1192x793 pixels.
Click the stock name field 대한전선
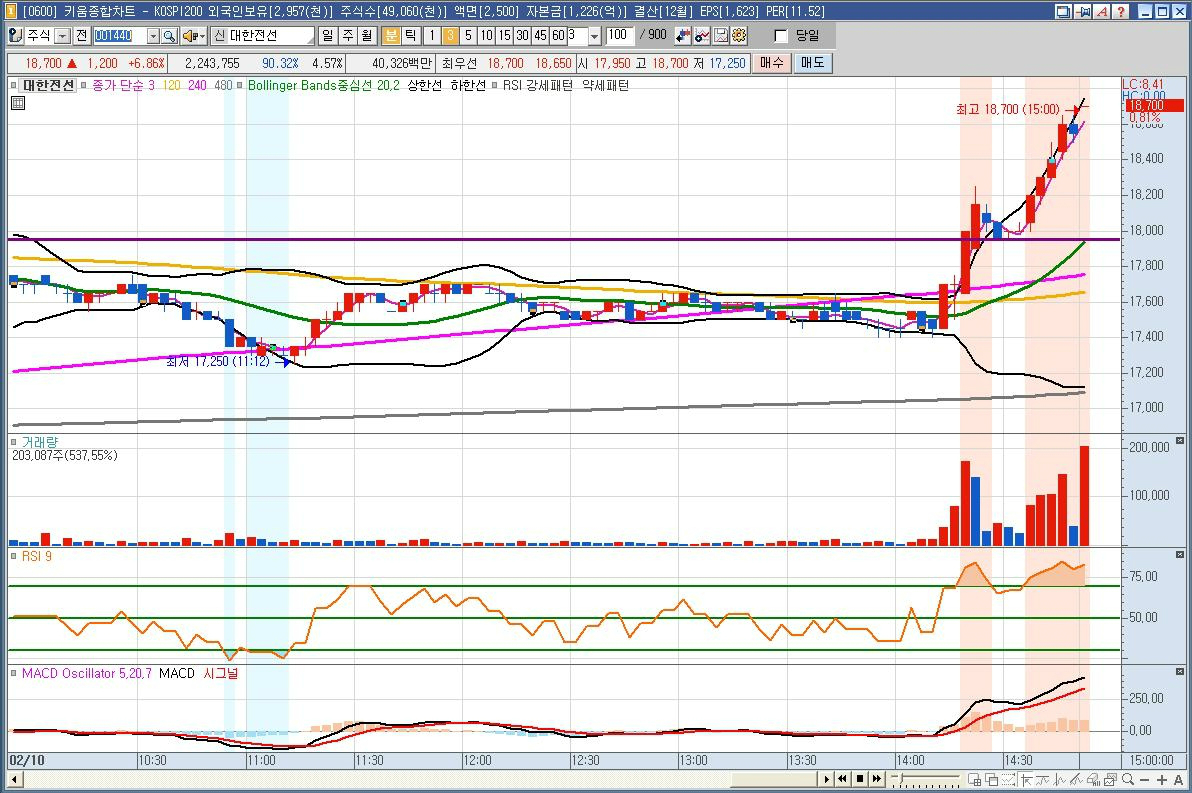point(271,36)
